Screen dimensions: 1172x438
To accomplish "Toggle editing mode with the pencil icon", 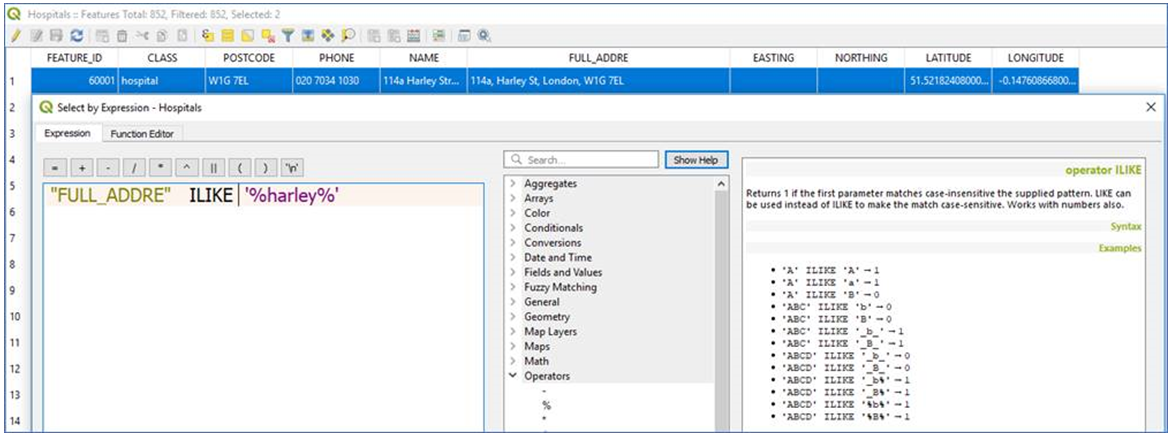I will 15,35.
